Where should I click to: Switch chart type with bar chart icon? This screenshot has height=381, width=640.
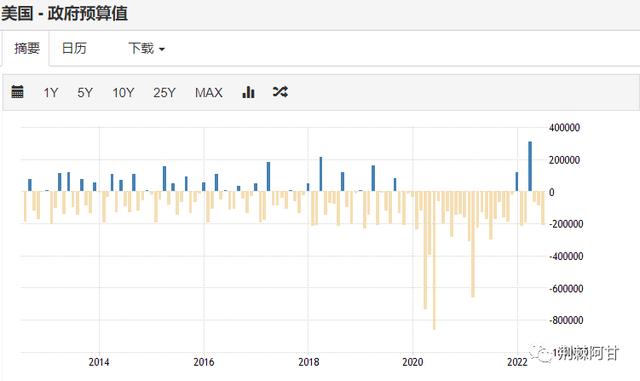tap(248, 92)
